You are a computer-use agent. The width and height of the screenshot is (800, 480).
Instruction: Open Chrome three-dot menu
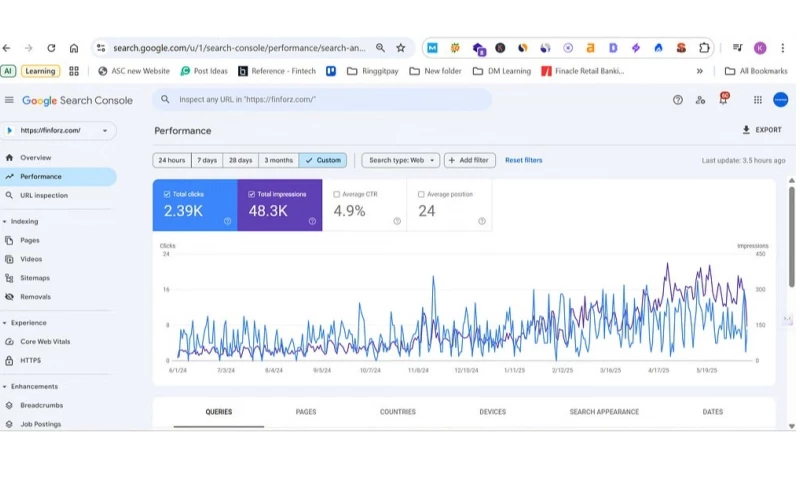click(x=783, y=48)
